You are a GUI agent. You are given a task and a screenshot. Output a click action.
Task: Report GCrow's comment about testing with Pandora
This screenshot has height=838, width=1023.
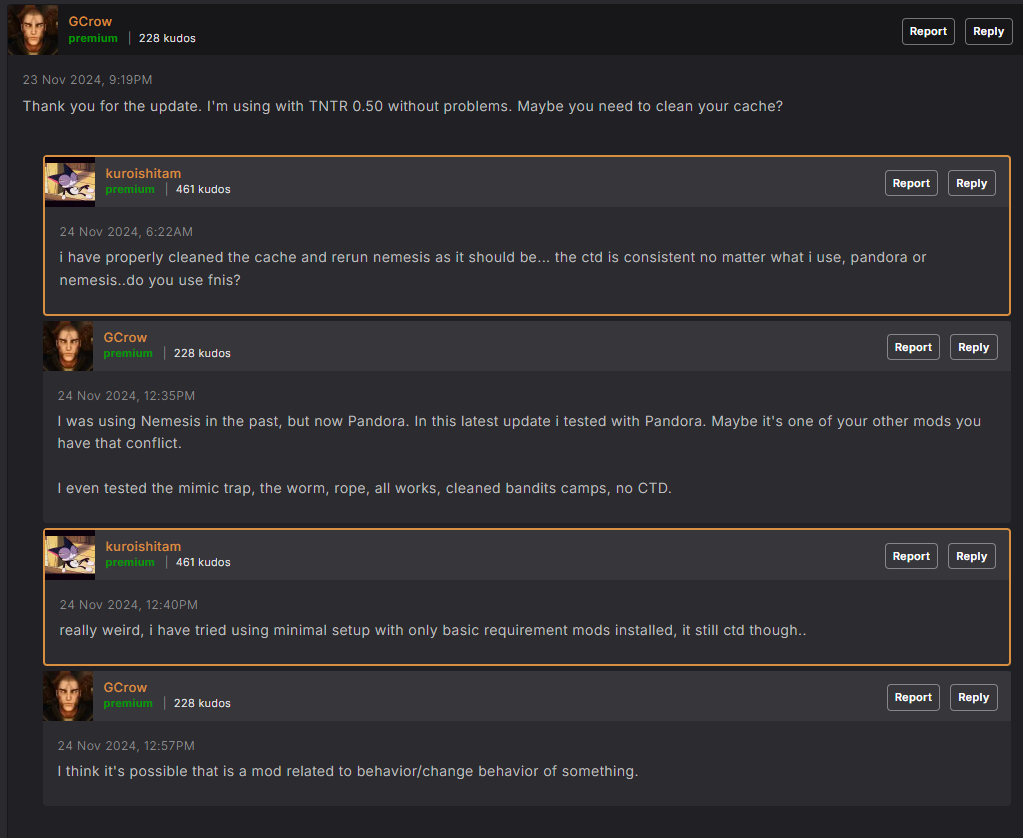[x=913, y=347]
